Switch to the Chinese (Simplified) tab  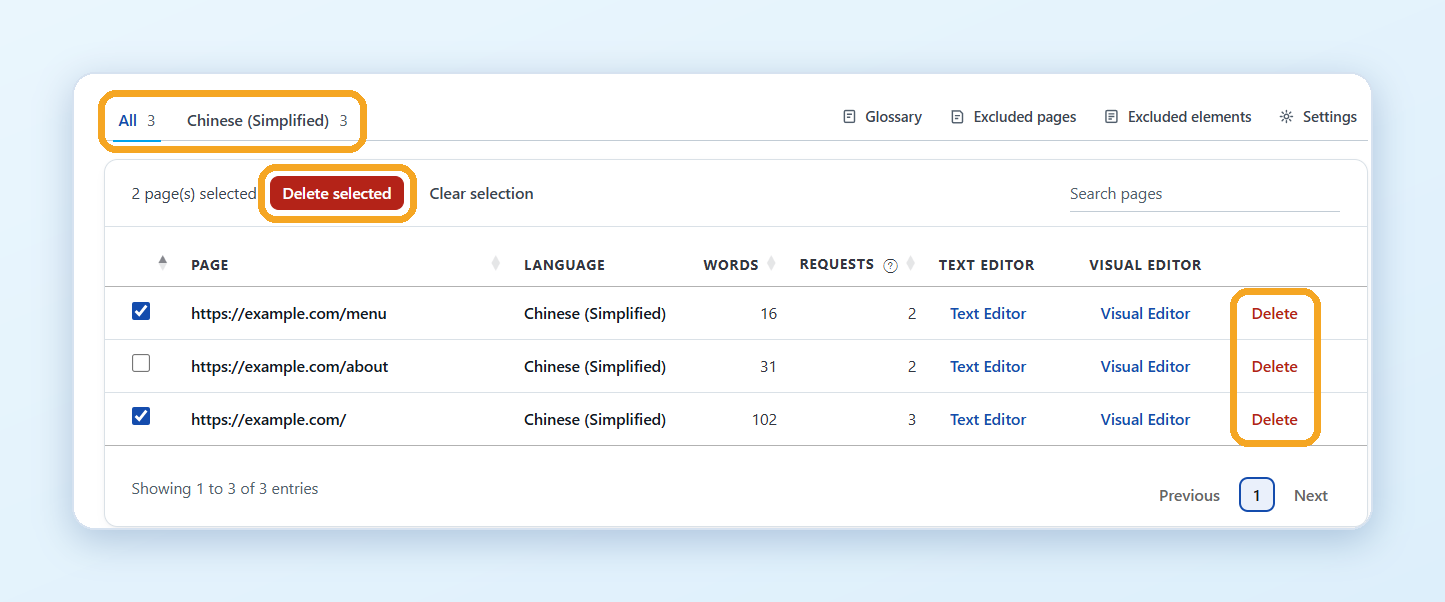click(x=267, y=121)
